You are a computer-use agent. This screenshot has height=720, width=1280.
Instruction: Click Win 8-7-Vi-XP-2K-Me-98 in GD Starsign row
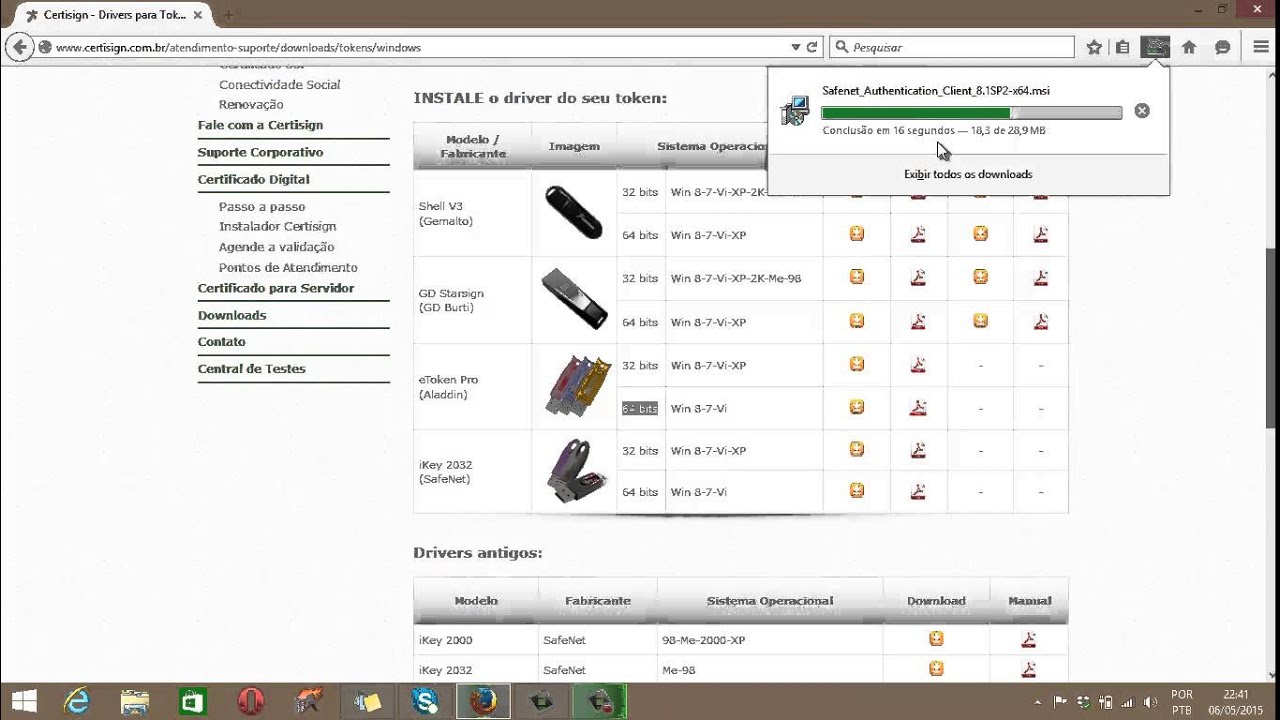click(x=736, y=278)
